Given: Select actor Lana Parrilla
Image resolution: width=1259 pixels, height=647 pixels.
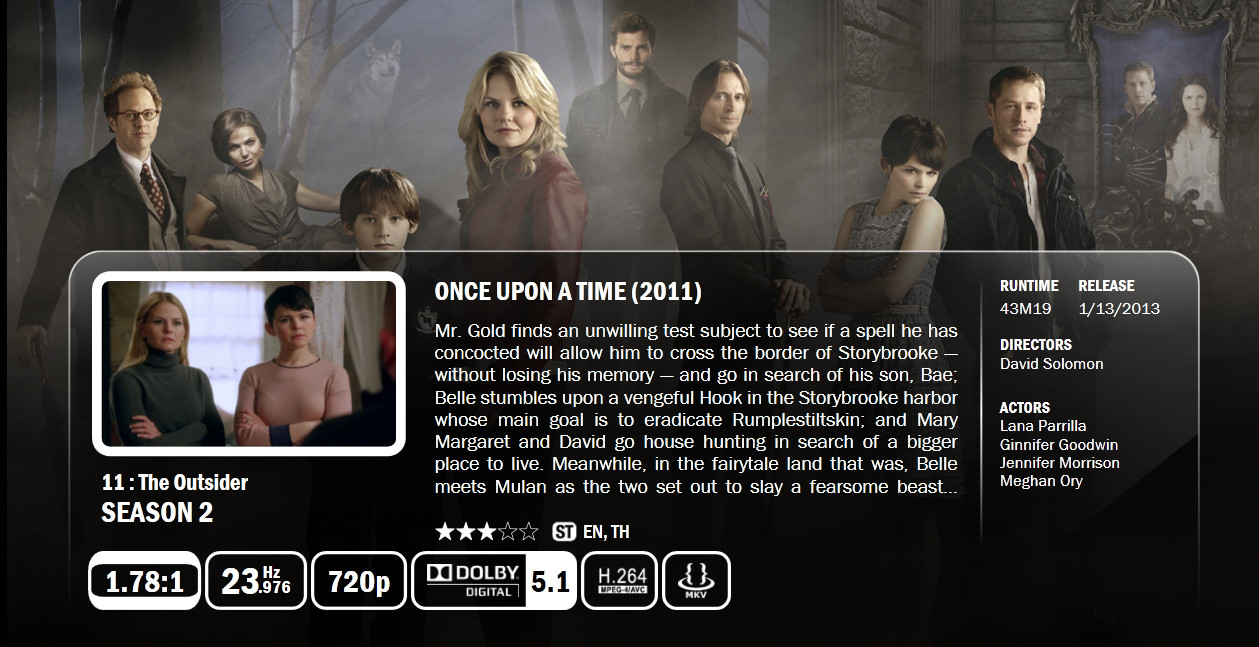Looking at the screenshot, I should (x=1043, y=426).
